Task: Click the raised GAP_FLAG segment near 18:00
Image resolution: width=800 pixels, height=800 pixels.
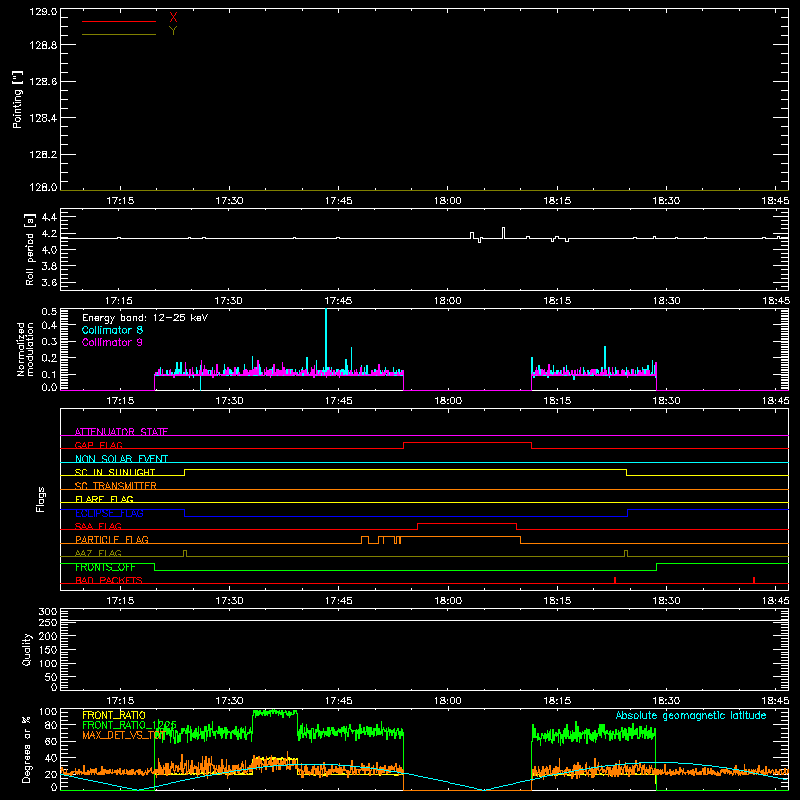Action: [x=467, y=442]
